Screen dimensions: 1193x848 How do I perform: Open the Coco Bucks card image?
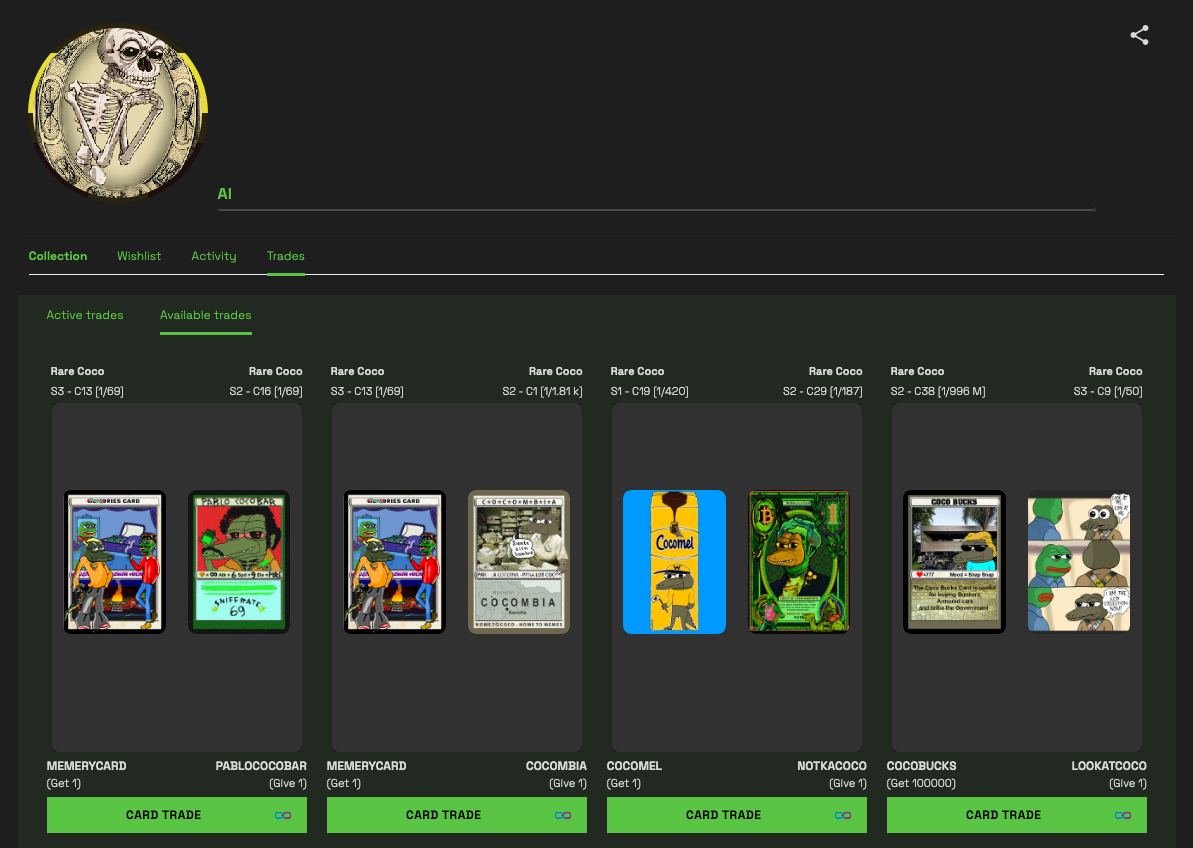coord(954,562)
